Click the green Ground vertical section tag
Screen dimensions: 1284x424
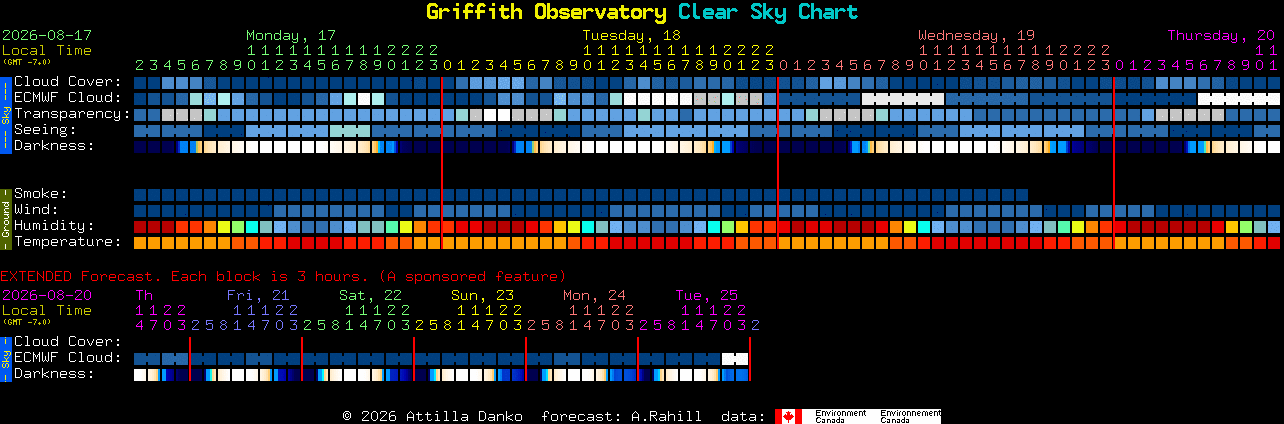tap(6, 218)
